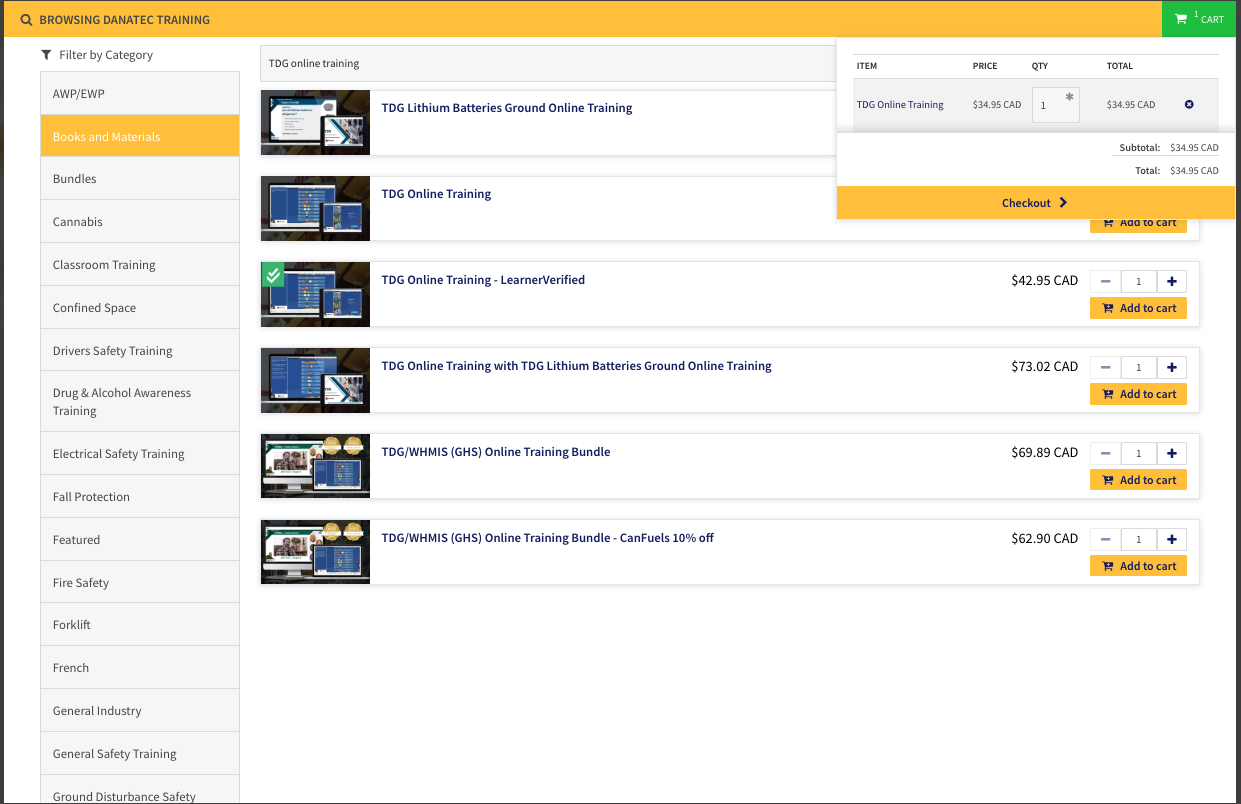Decrease quantity for $69.89 TDG/WHMIS bundle
This screenshot has width=1241, height=804.
tap(1106, 453)
